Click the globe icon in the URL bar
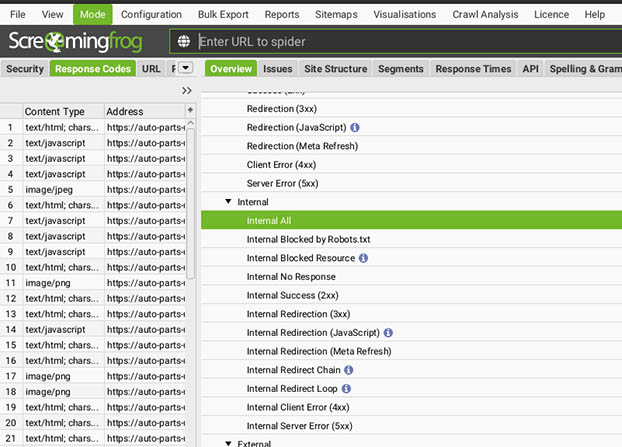Image resolution: width=622 pixels, height=447 pixels. (183, 42)
